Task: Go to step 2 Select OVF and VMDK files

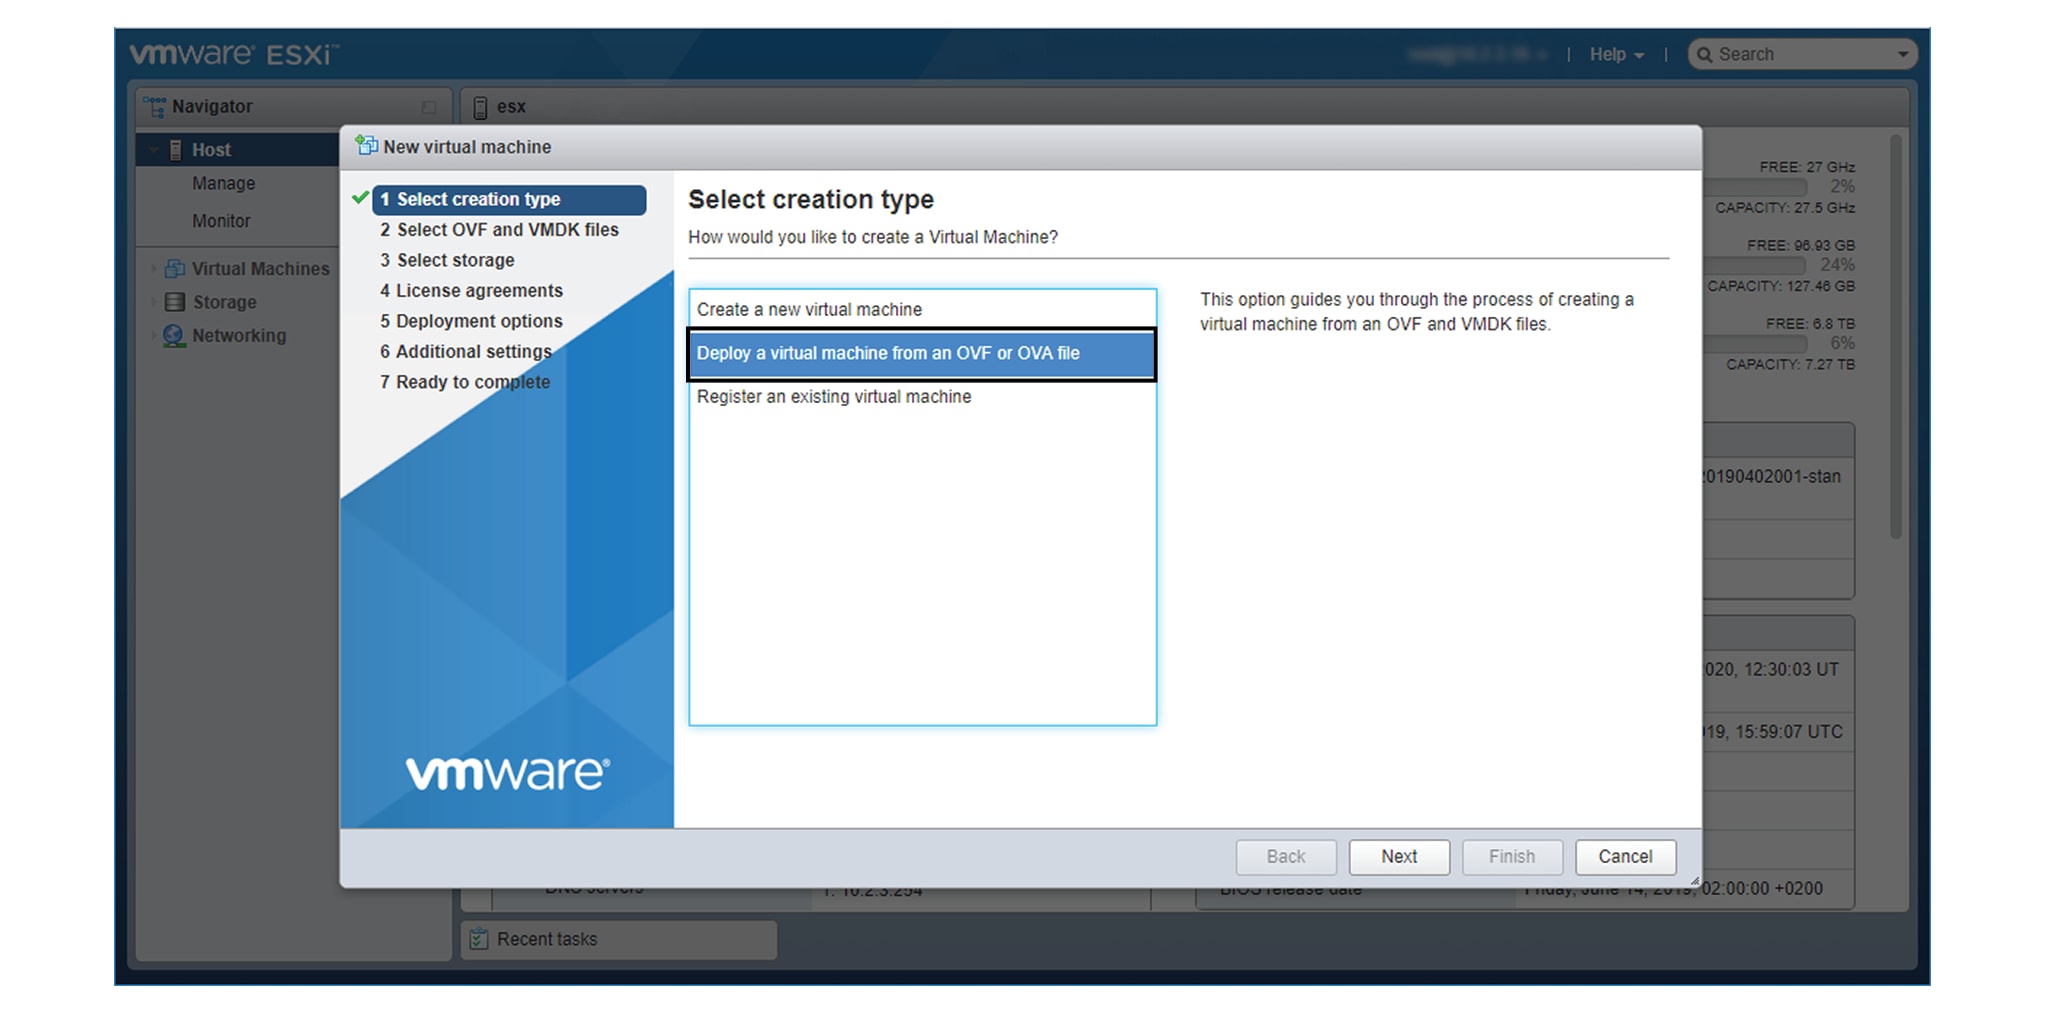Action: (499, 229)
